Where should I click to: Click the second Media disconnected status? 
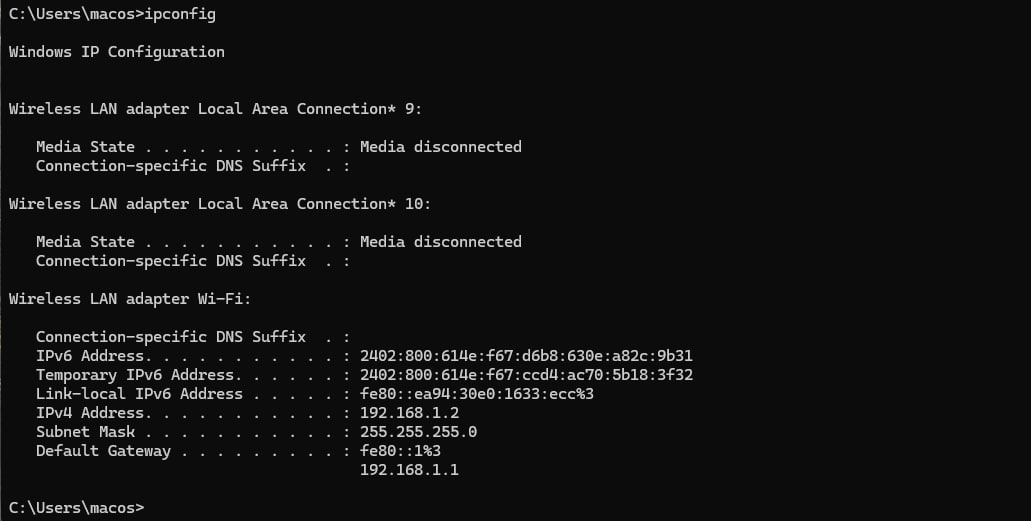[441, 242]
